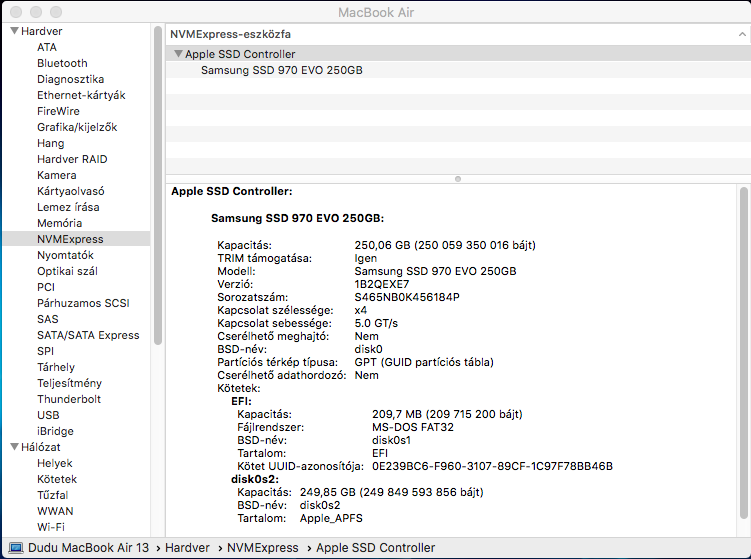The height and width of the screenshot is (559, 751).
Task: Open Helyek under Hálózat
Action: pos(55,463)
